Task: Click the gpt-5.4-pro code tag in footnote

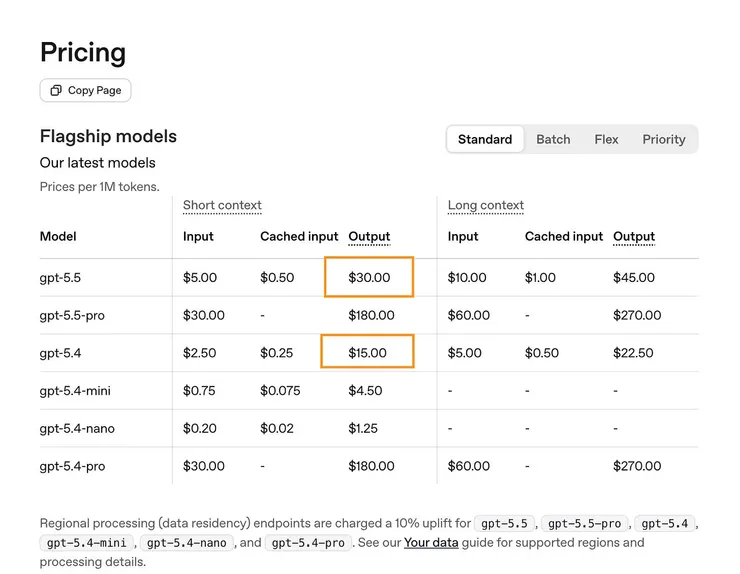Action: [x=307, y=543]
